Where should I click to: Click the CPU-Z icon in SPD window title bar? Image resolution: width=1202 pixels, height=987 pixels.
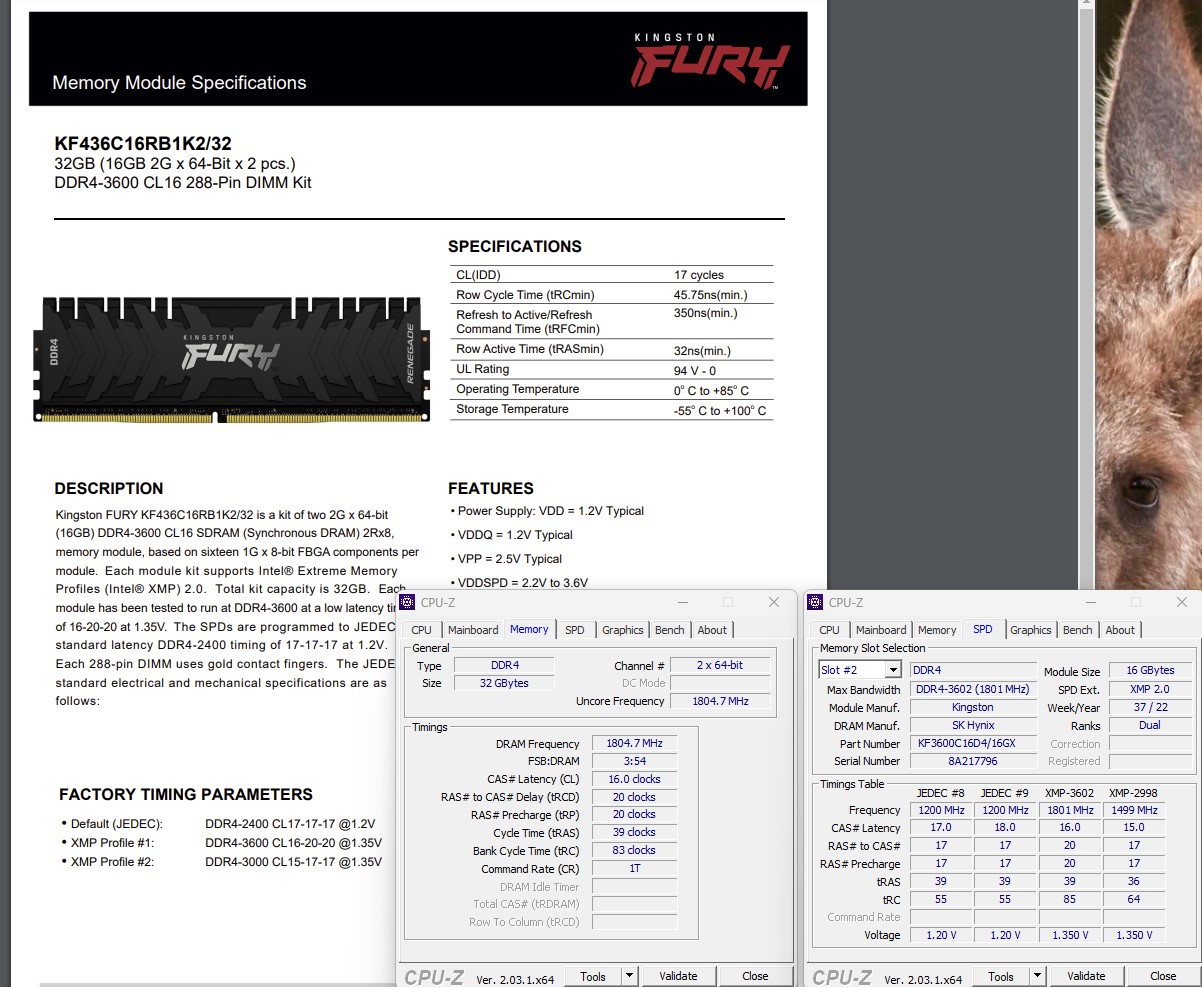coord(817,602)
